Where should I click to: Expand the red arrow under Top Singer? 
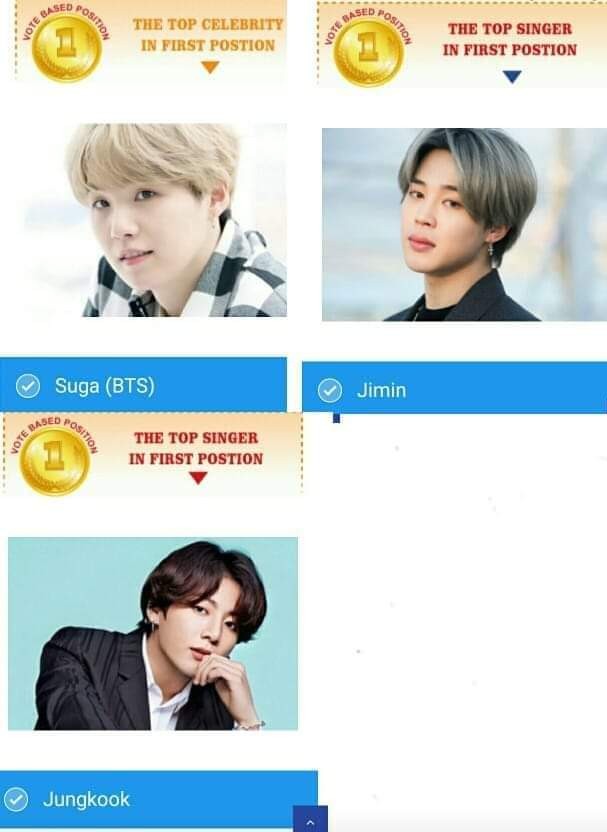pos(198,478)
